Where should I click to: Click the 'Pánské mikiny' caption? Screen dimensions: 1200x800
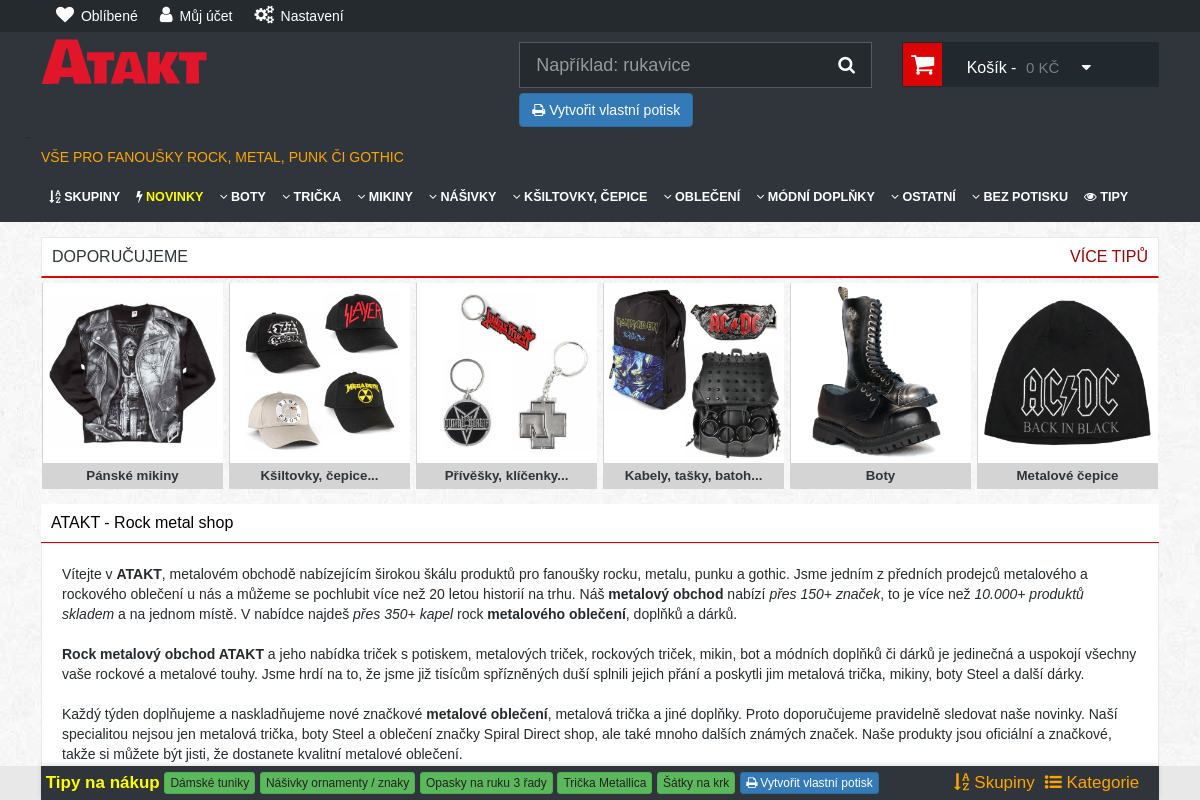(x=133, y=476)
